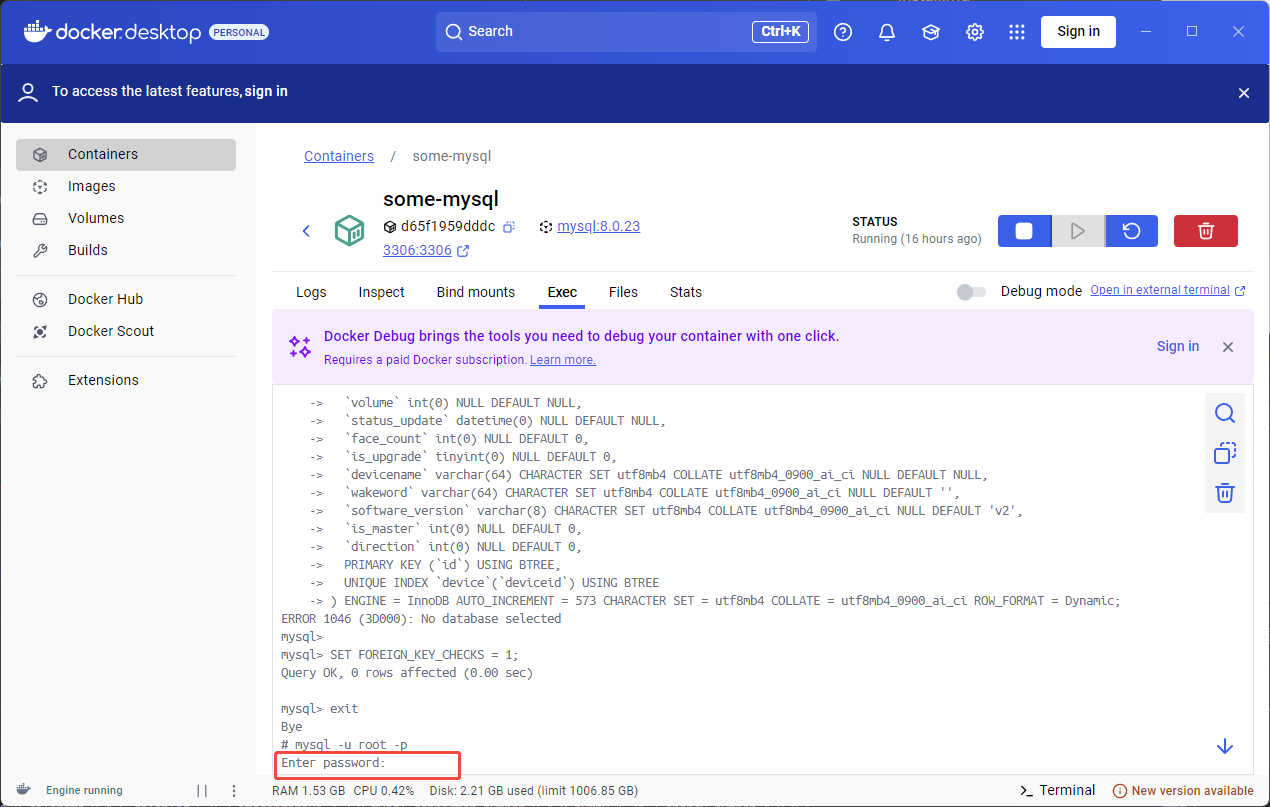Open the Settings gear icon

(x=975, y=32)
